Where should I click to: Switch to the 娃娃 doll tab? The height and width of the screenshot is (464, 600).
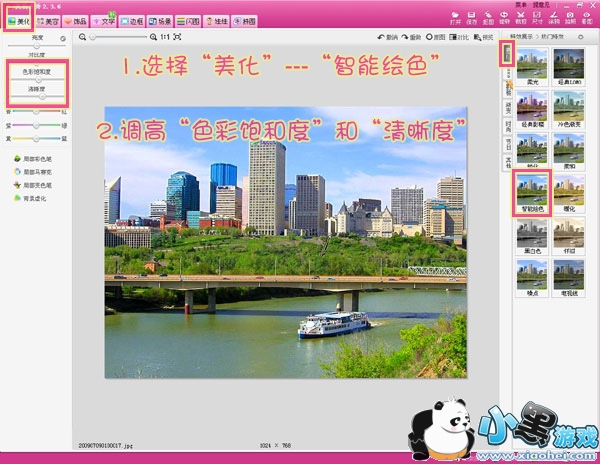tap(217, 21)
